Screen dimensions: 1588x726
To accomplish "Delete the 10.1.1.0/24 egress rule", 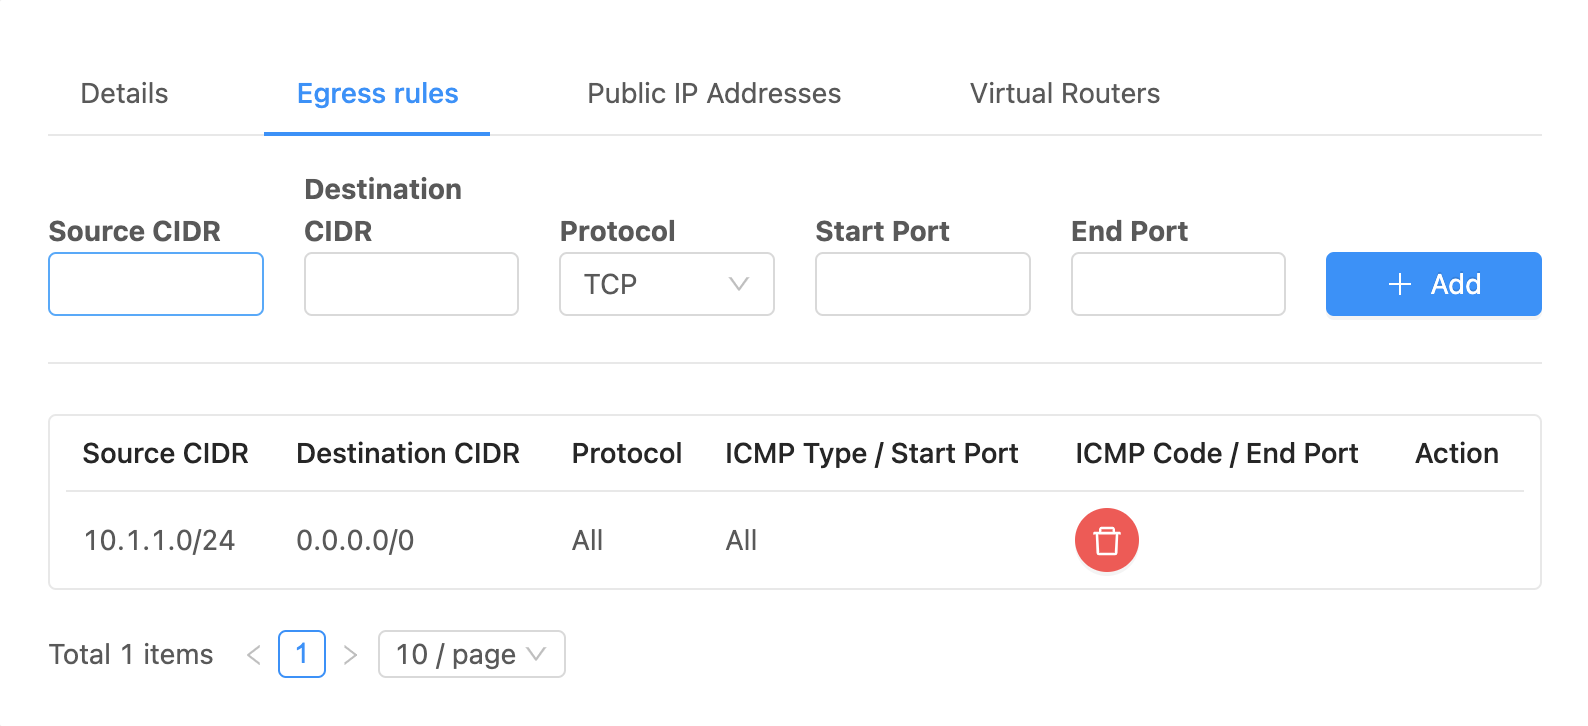I will pos(1106,540).
